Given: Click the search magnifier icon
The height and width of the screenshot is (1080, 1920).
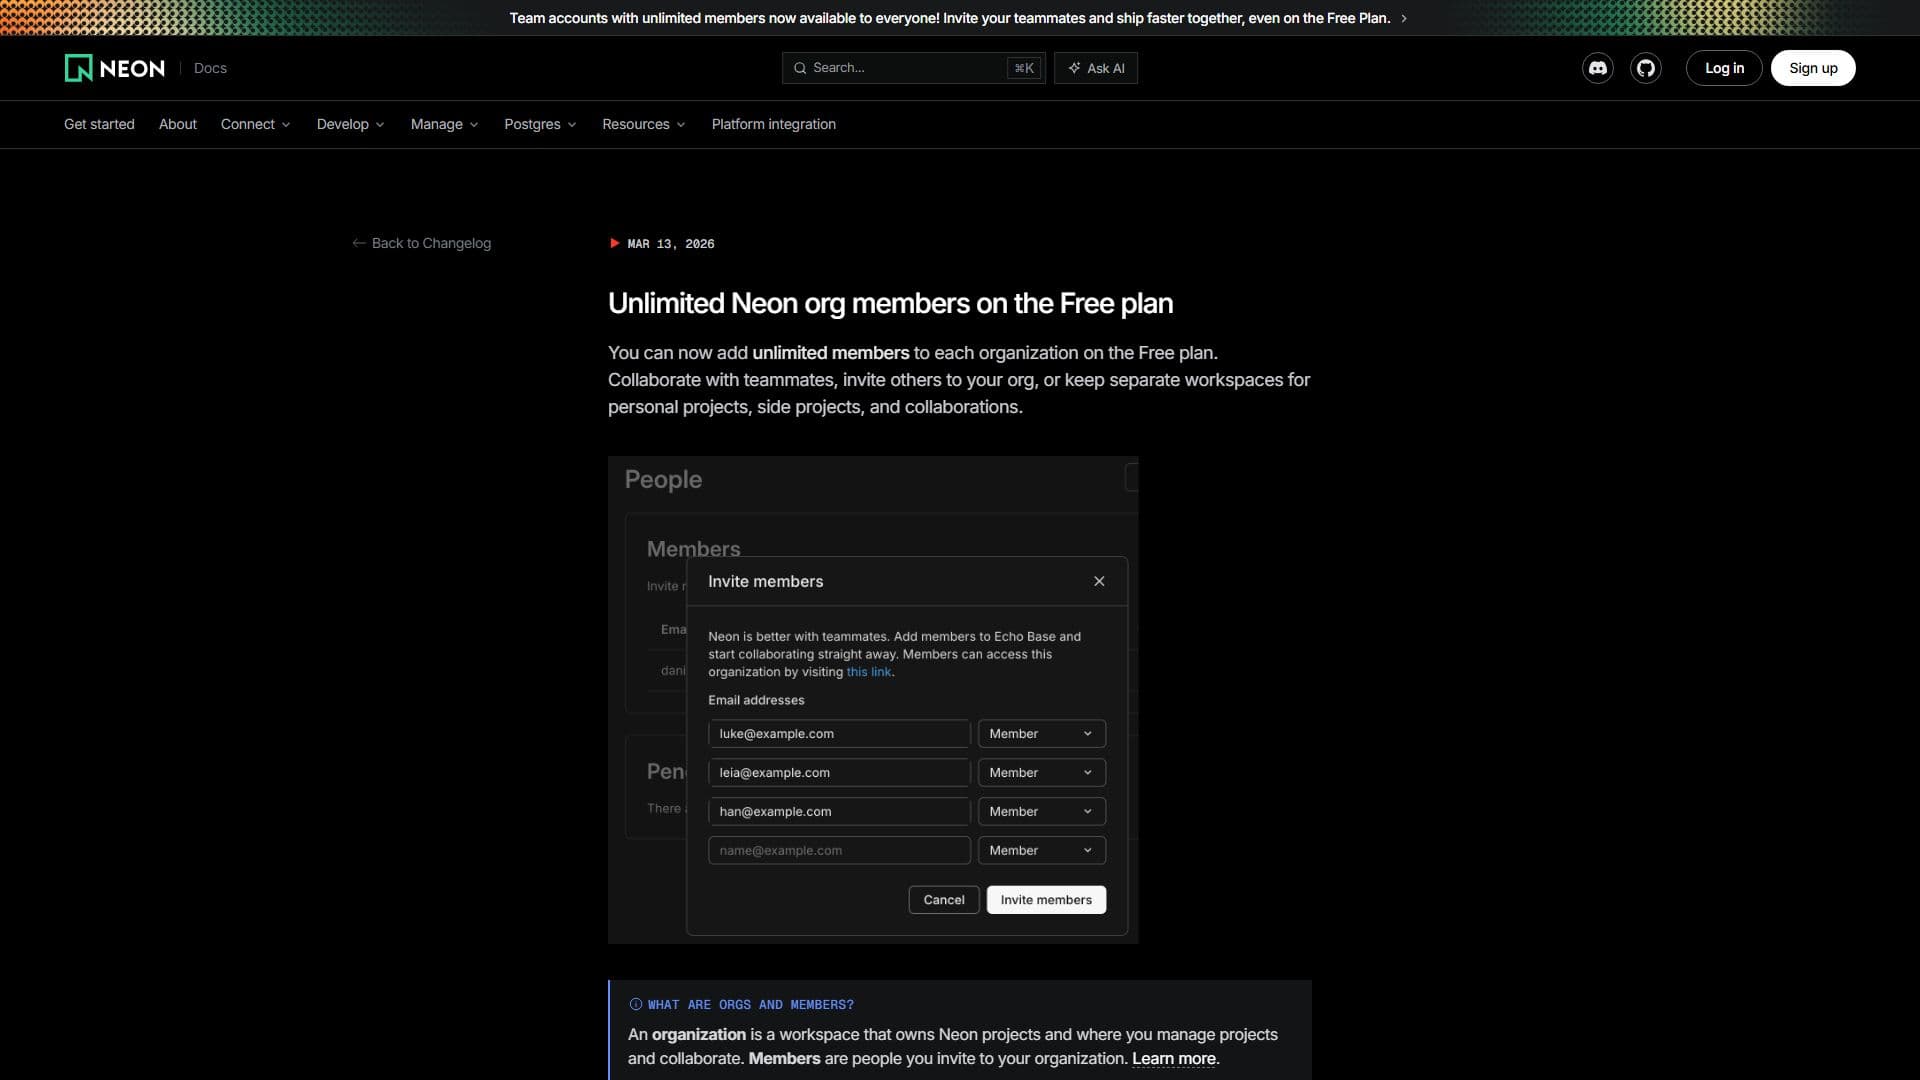Looking at the screenshot, I should pos(800,68).
